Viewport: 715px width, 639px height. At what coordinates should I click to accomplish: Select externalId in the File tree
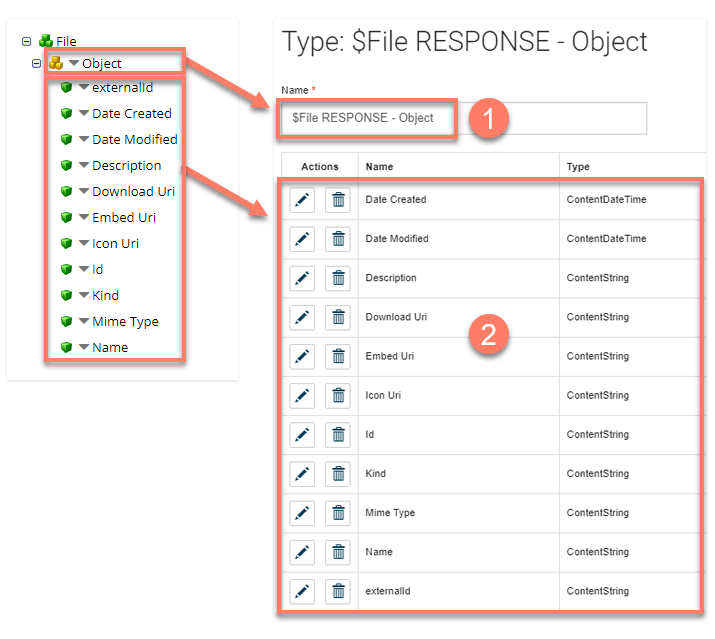122,87
